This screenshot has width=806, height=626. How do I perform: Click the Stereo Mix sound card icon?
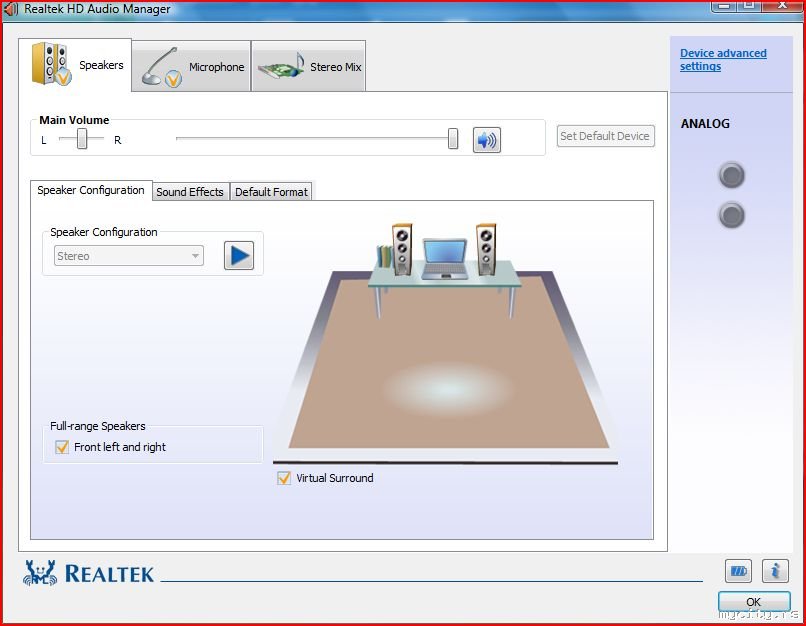(281, 66)
